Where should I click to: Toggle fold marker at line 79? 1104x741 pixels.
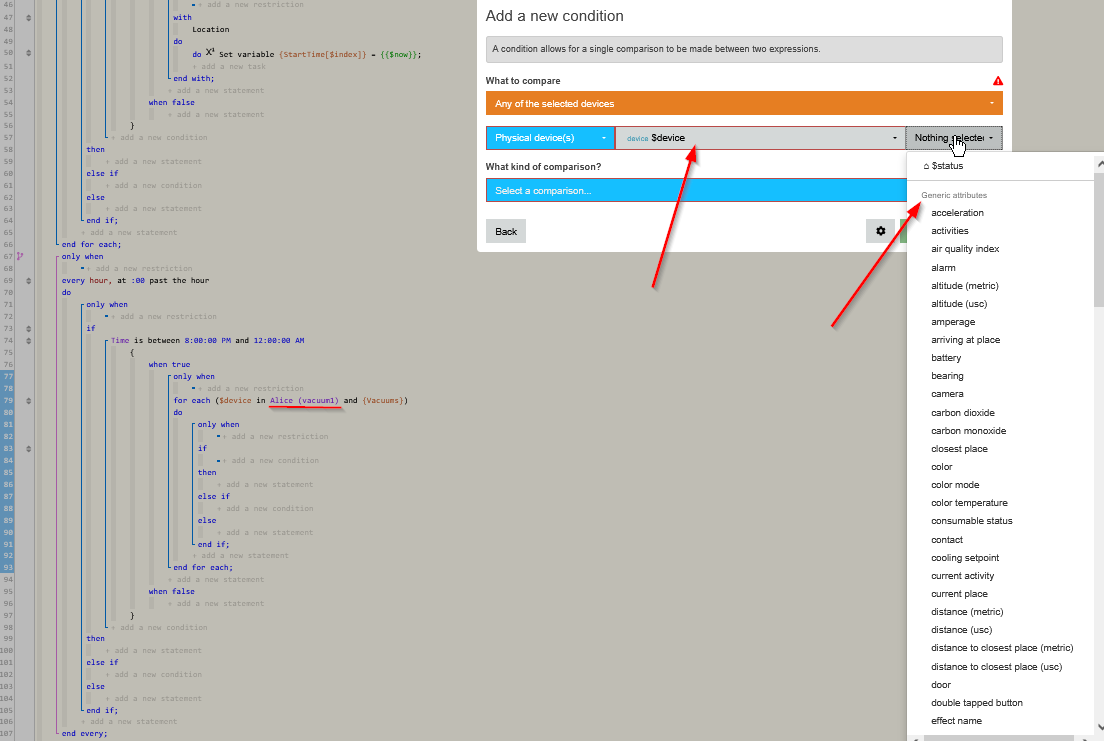tap(28, 401)
